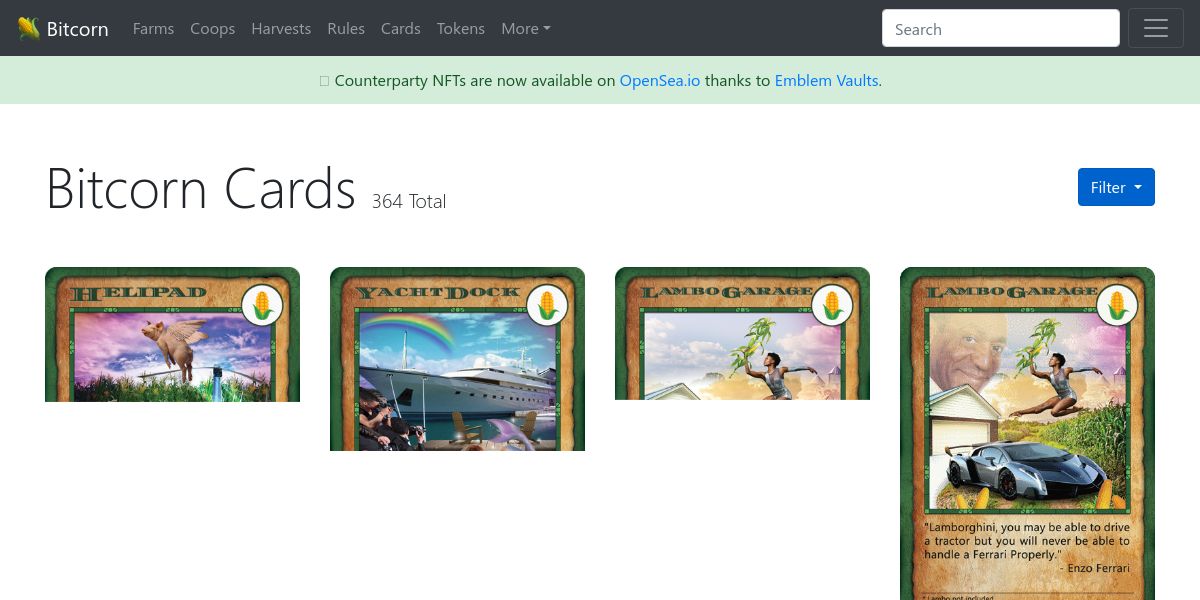
Task: Click the Bitcorn corn logo icon
Action: (x=29, y=28)
